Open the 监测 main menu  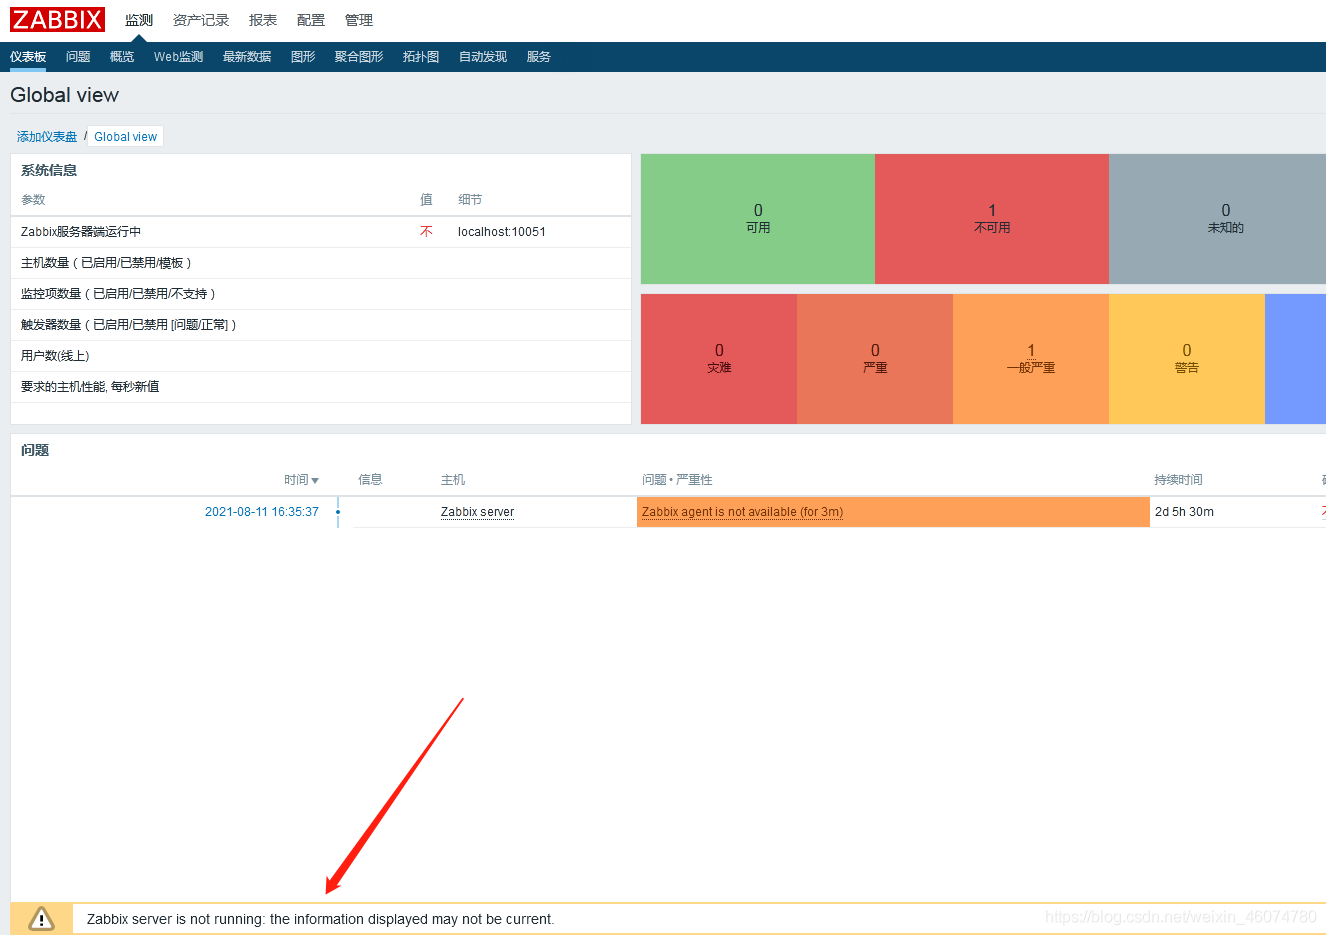[x=139, y=20]
